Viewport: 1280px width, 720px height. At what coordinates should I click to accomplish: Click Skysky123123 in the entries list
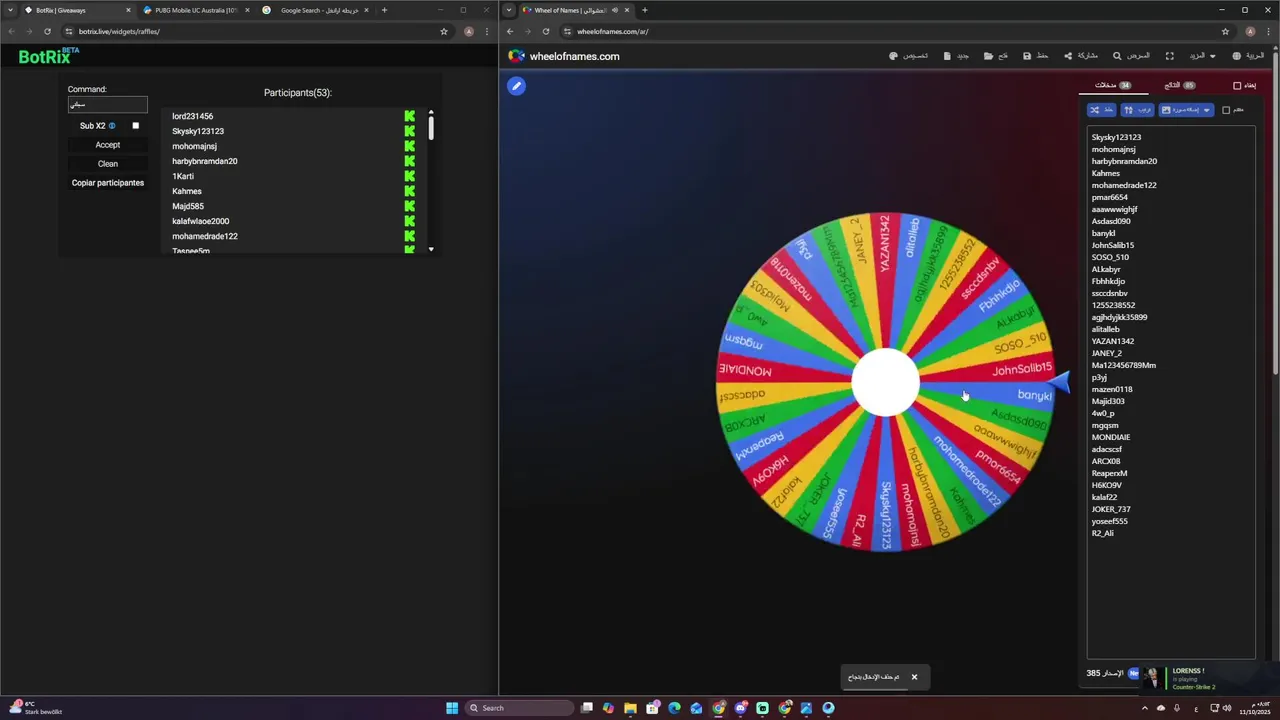(1116, 137)
